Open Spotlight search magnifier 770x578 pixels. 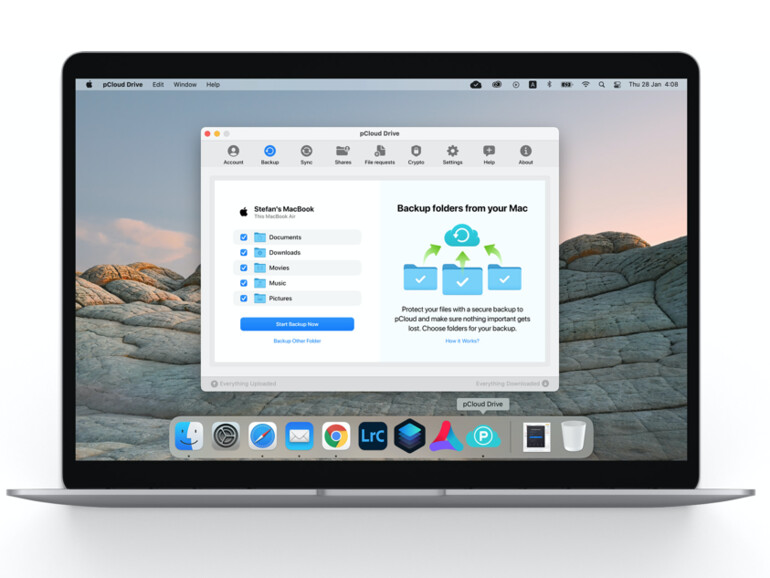tap(602, 84)
